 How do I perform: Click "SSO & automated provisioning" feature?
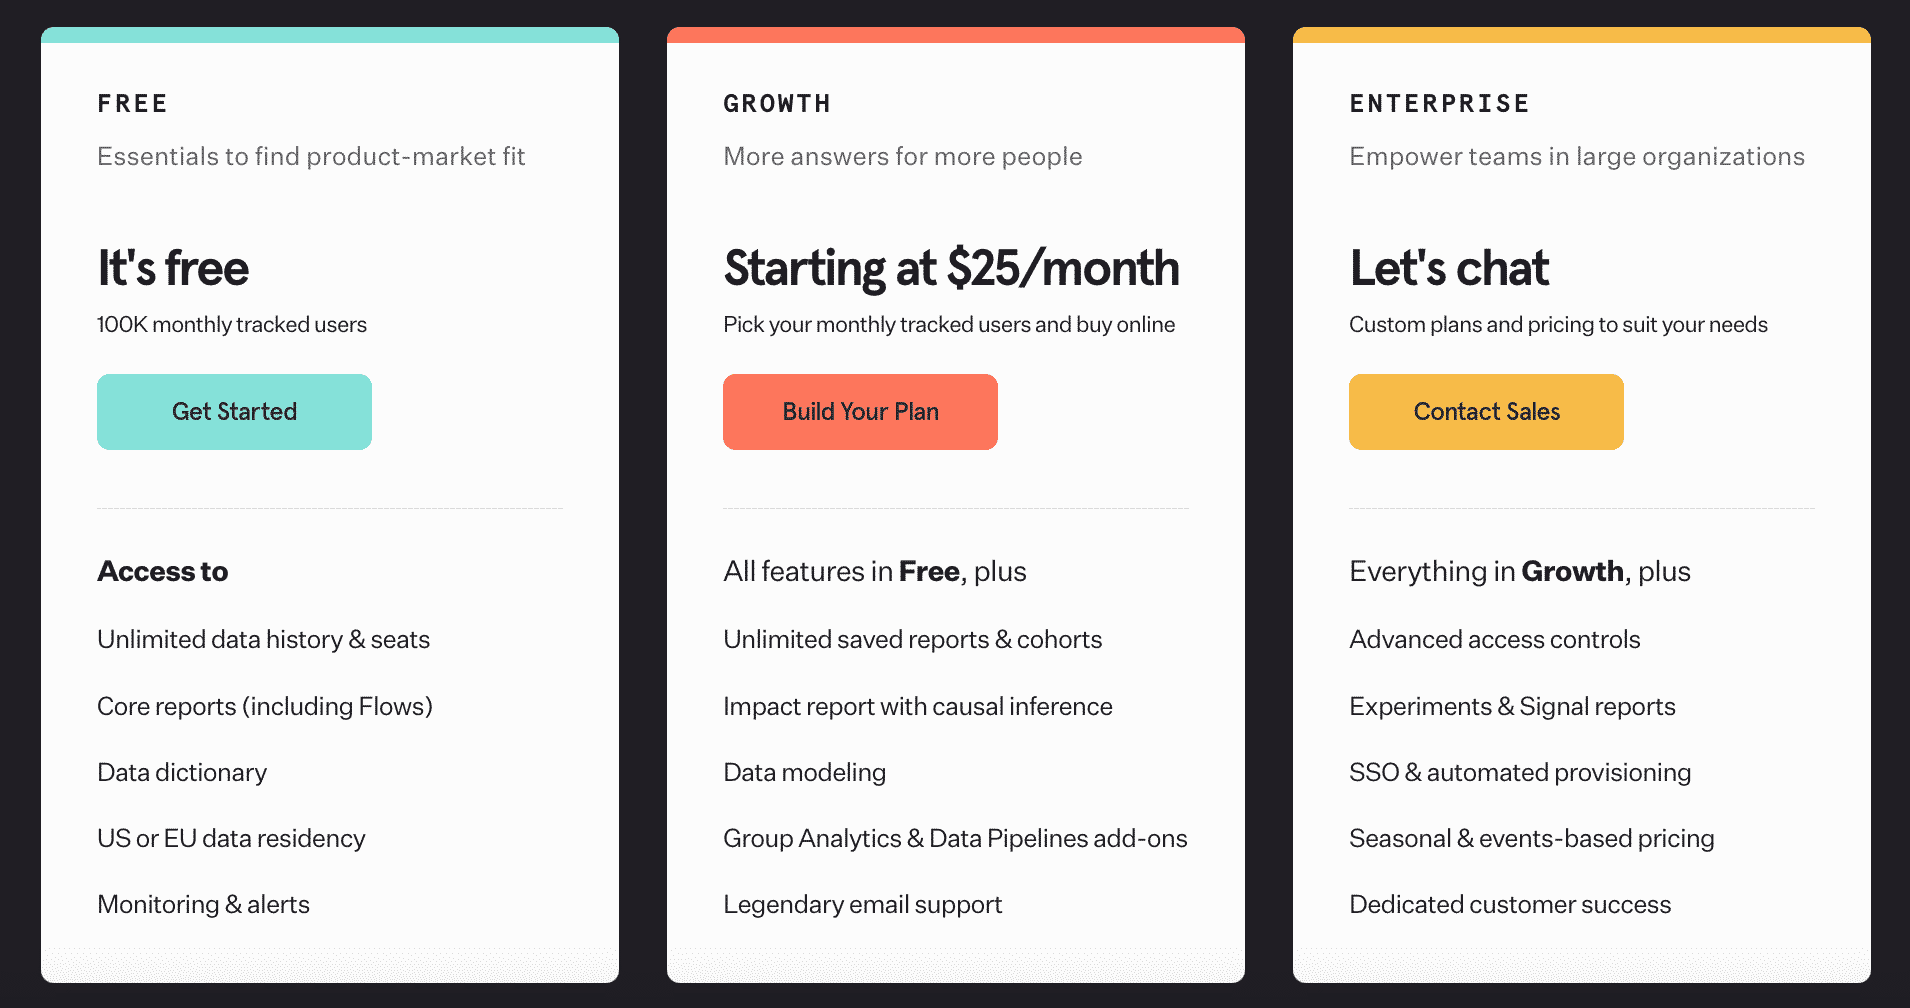coord(1520,773)
